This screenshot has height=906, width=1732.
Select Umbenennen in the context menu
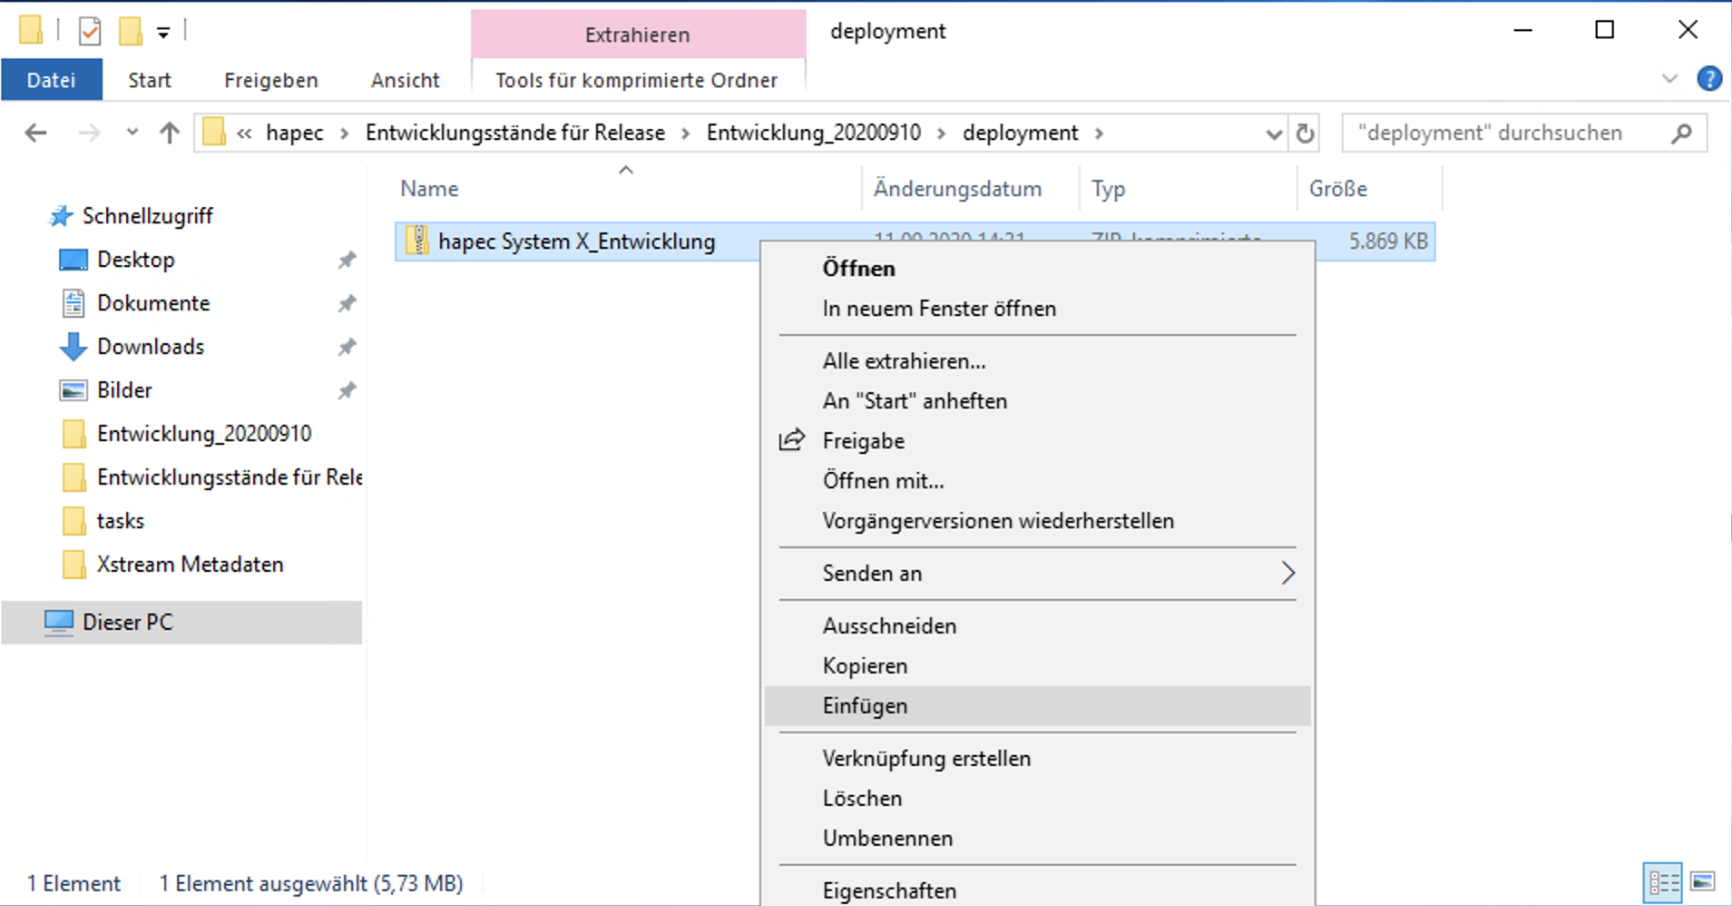[x=887, y=838]
